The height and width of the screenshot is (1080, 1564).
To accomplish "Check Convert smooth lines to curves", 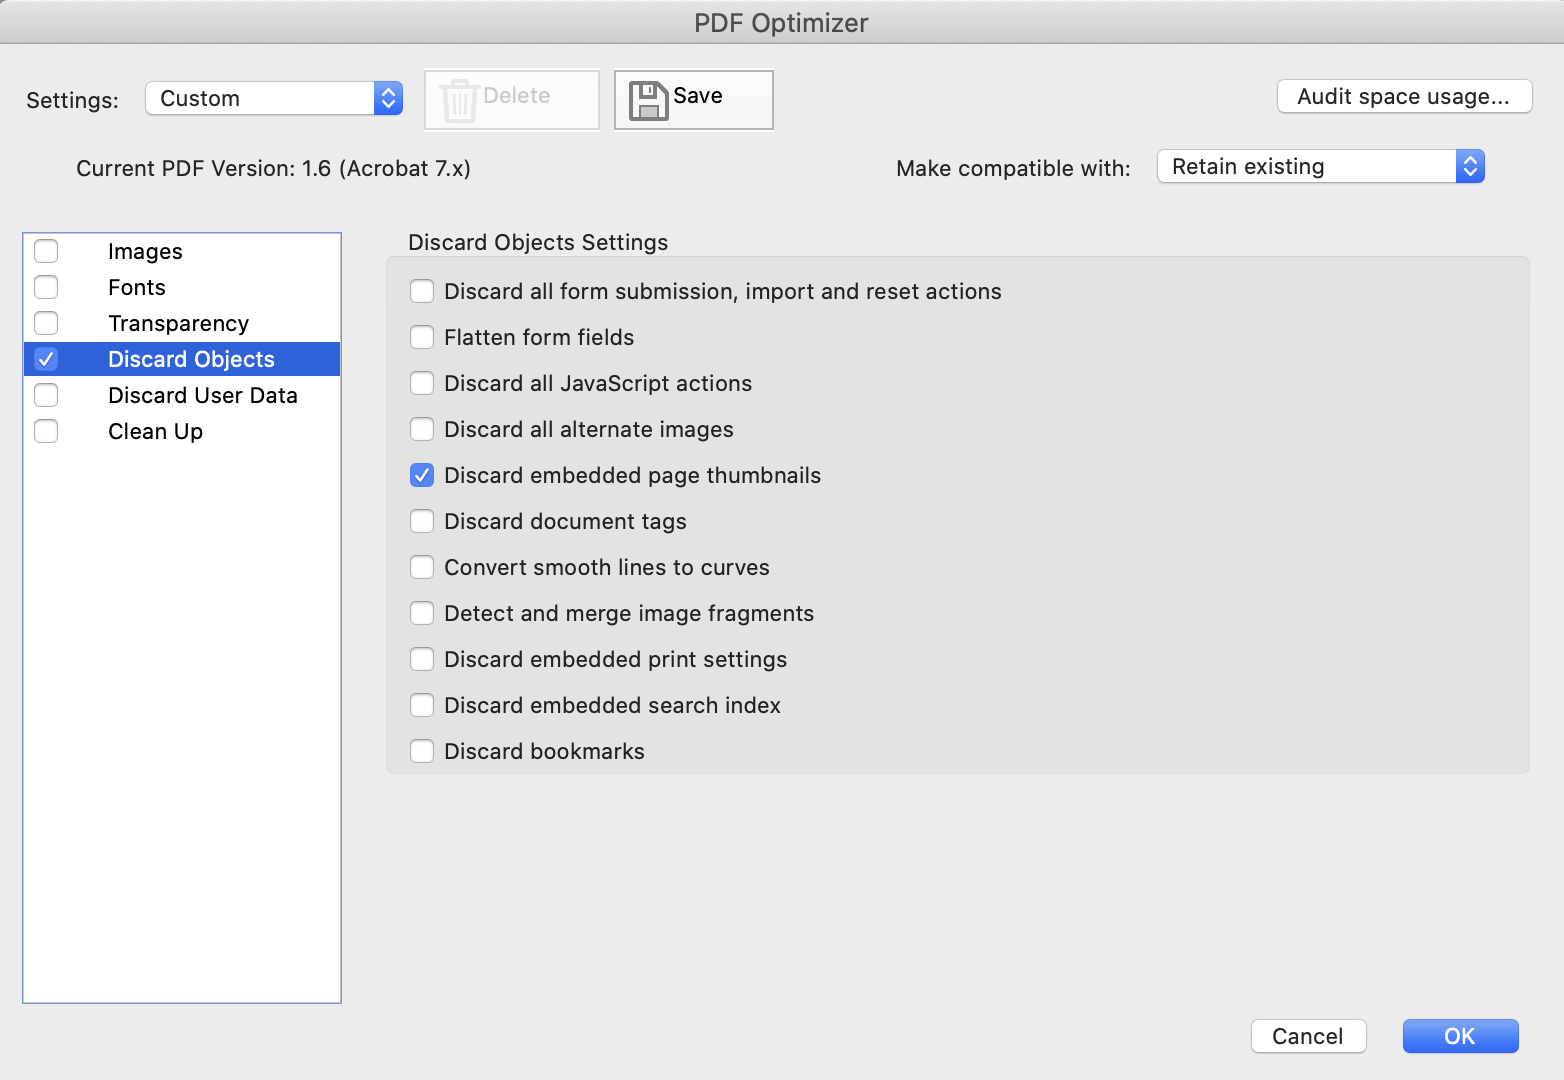I will click(x=422, y=567).
